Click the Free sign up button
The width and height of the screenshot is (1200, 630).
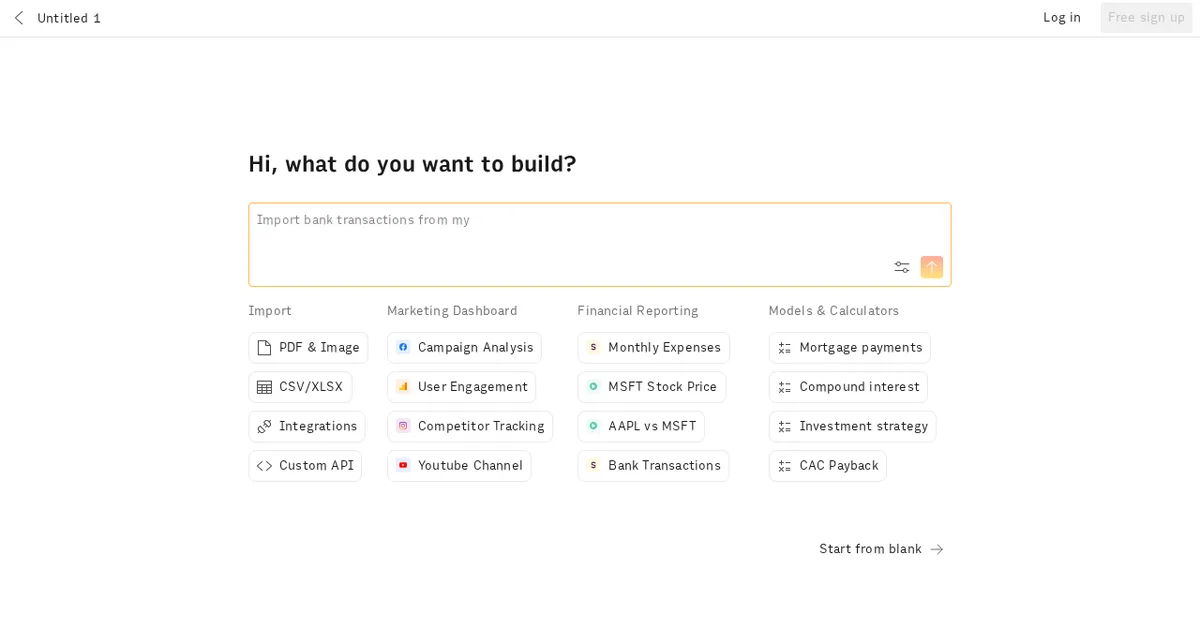click(x=1146, y=18)
